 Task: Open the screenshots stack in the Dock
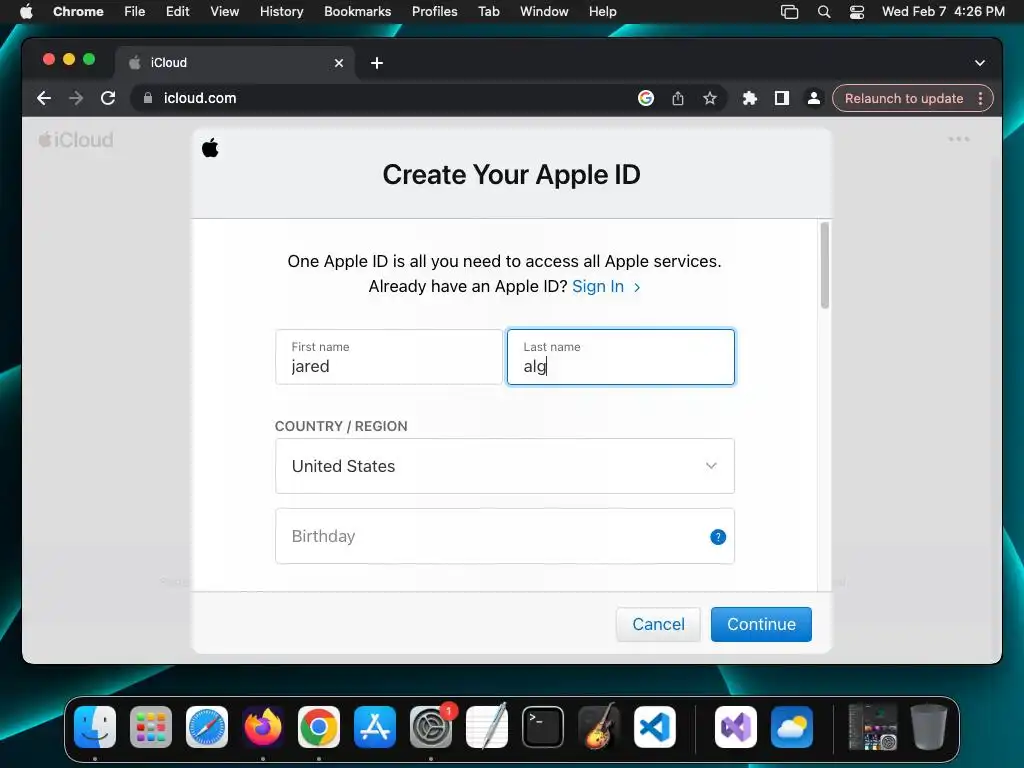coord(872,727)
